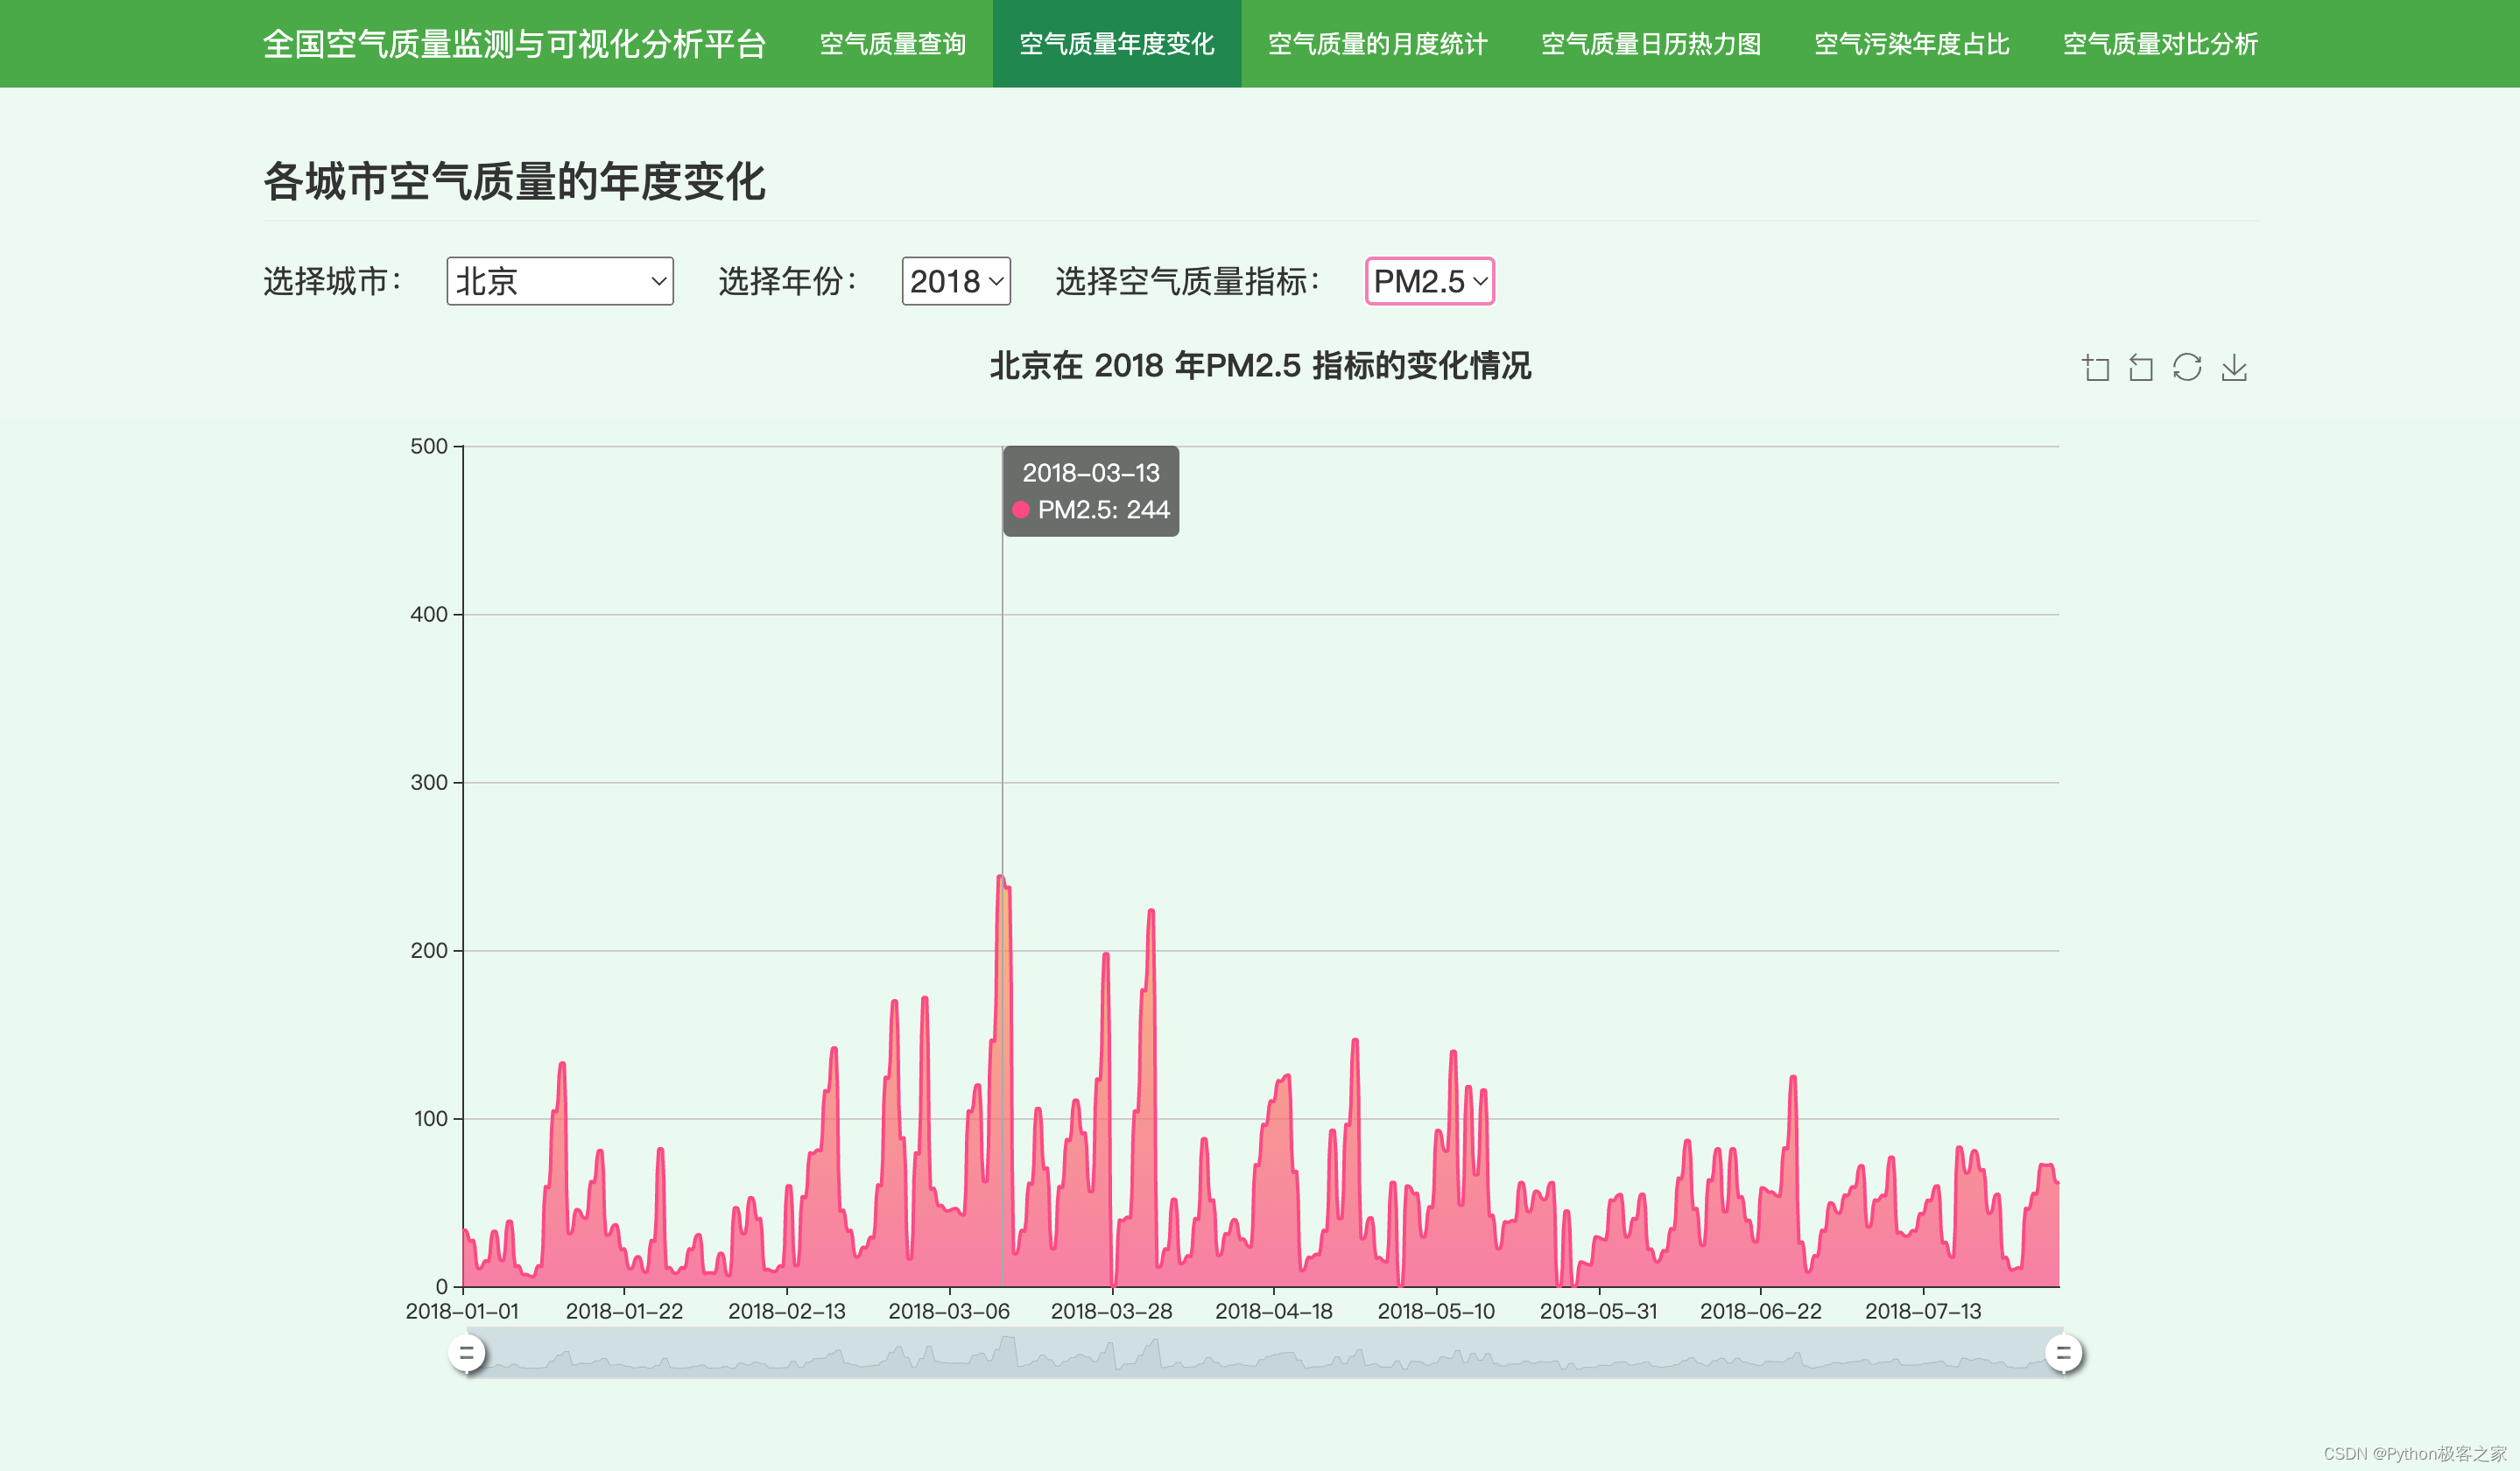Open the PM2.5 indicator dropdown
The image size is (2520, 1471).
pyautogui.click(x=1430, y=281)
